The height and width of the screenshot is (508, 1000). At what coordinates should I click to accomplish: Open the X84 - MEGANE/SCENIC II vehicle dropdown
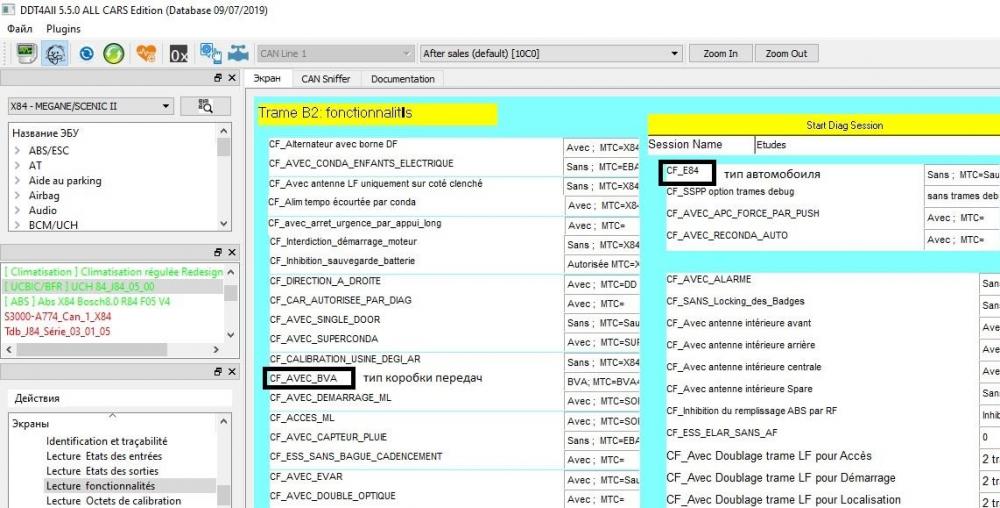pyautogui.click(x=90, y=106)
